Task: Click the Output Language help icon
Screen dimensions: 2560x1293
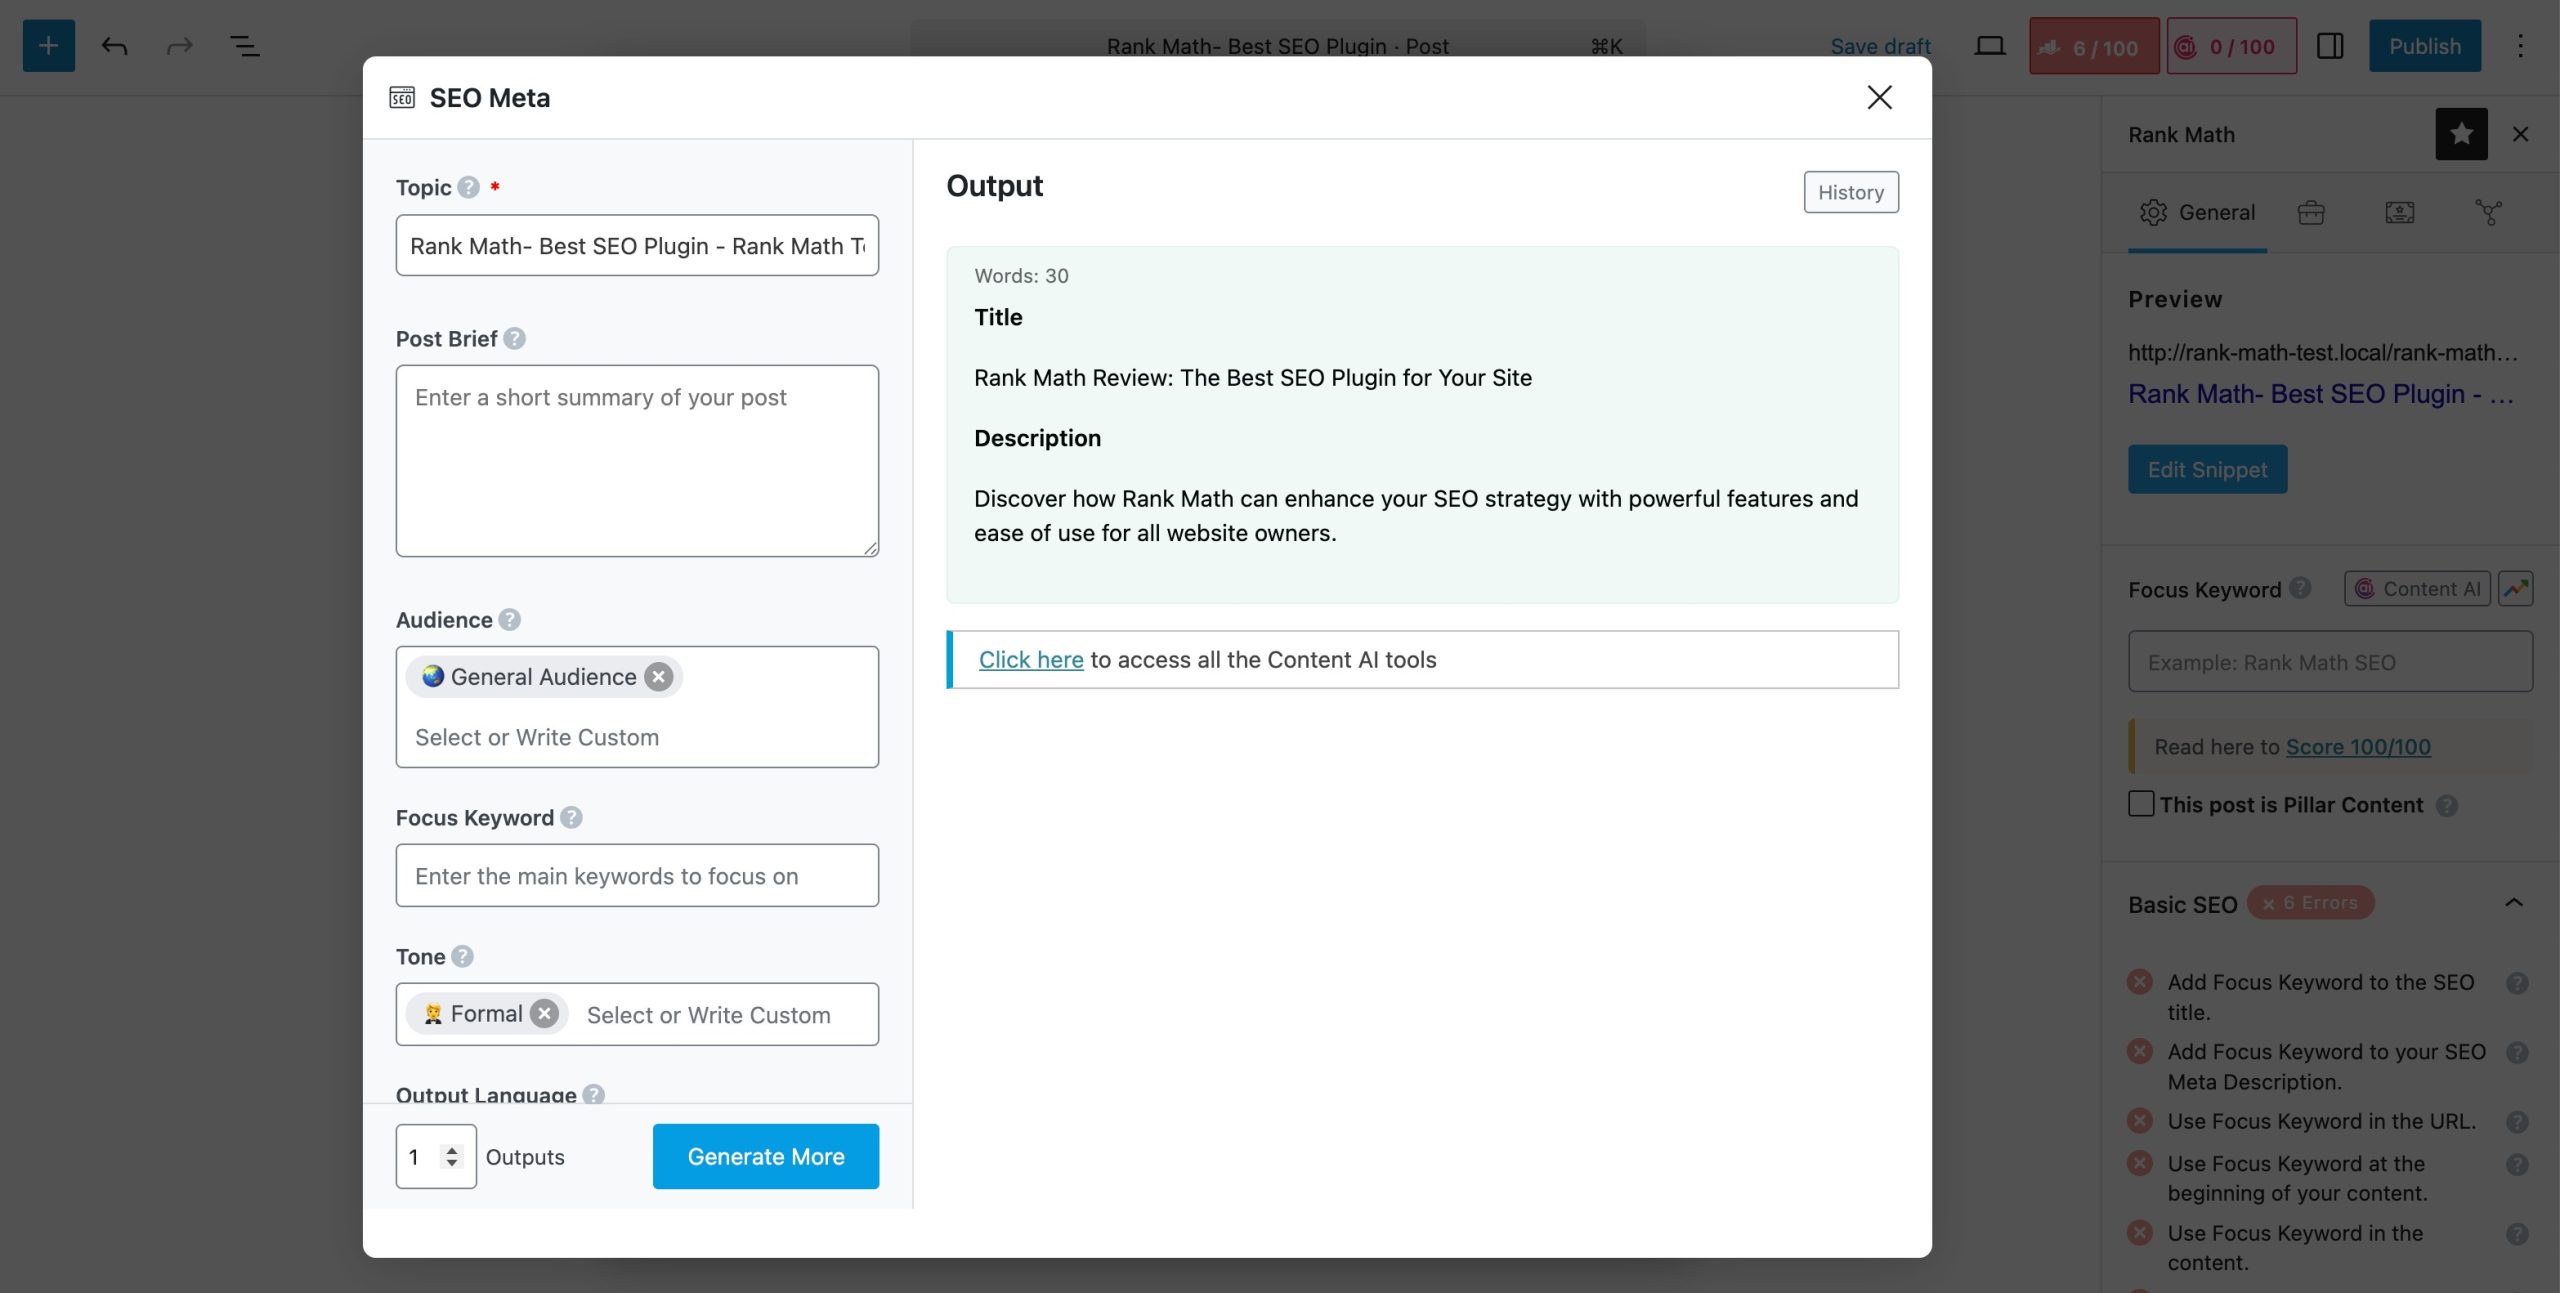Action: pos(593,1094)
